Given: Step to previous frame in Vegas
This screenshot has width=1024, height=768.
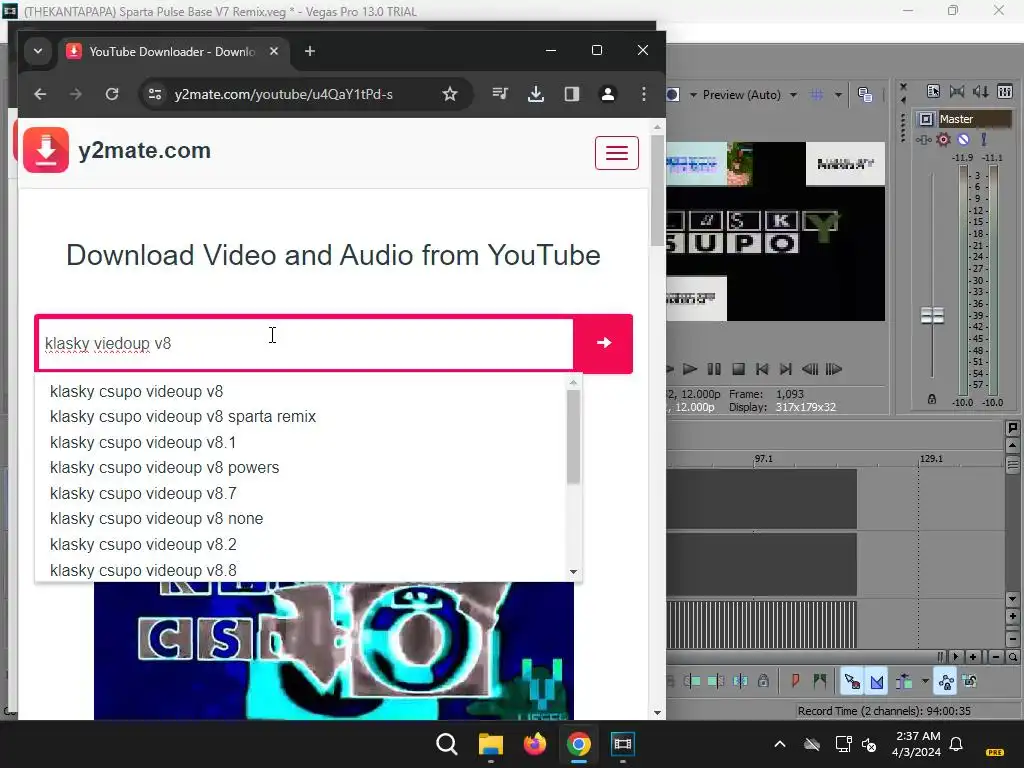Looking at the screenshot, I should [x=810, y=369].
